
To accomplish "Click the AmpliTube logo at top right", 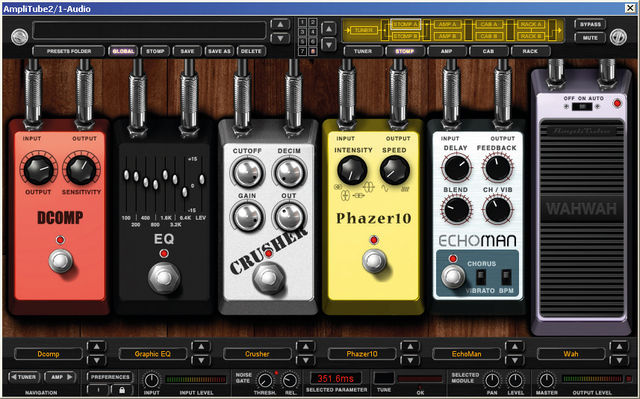I will 618,37.
